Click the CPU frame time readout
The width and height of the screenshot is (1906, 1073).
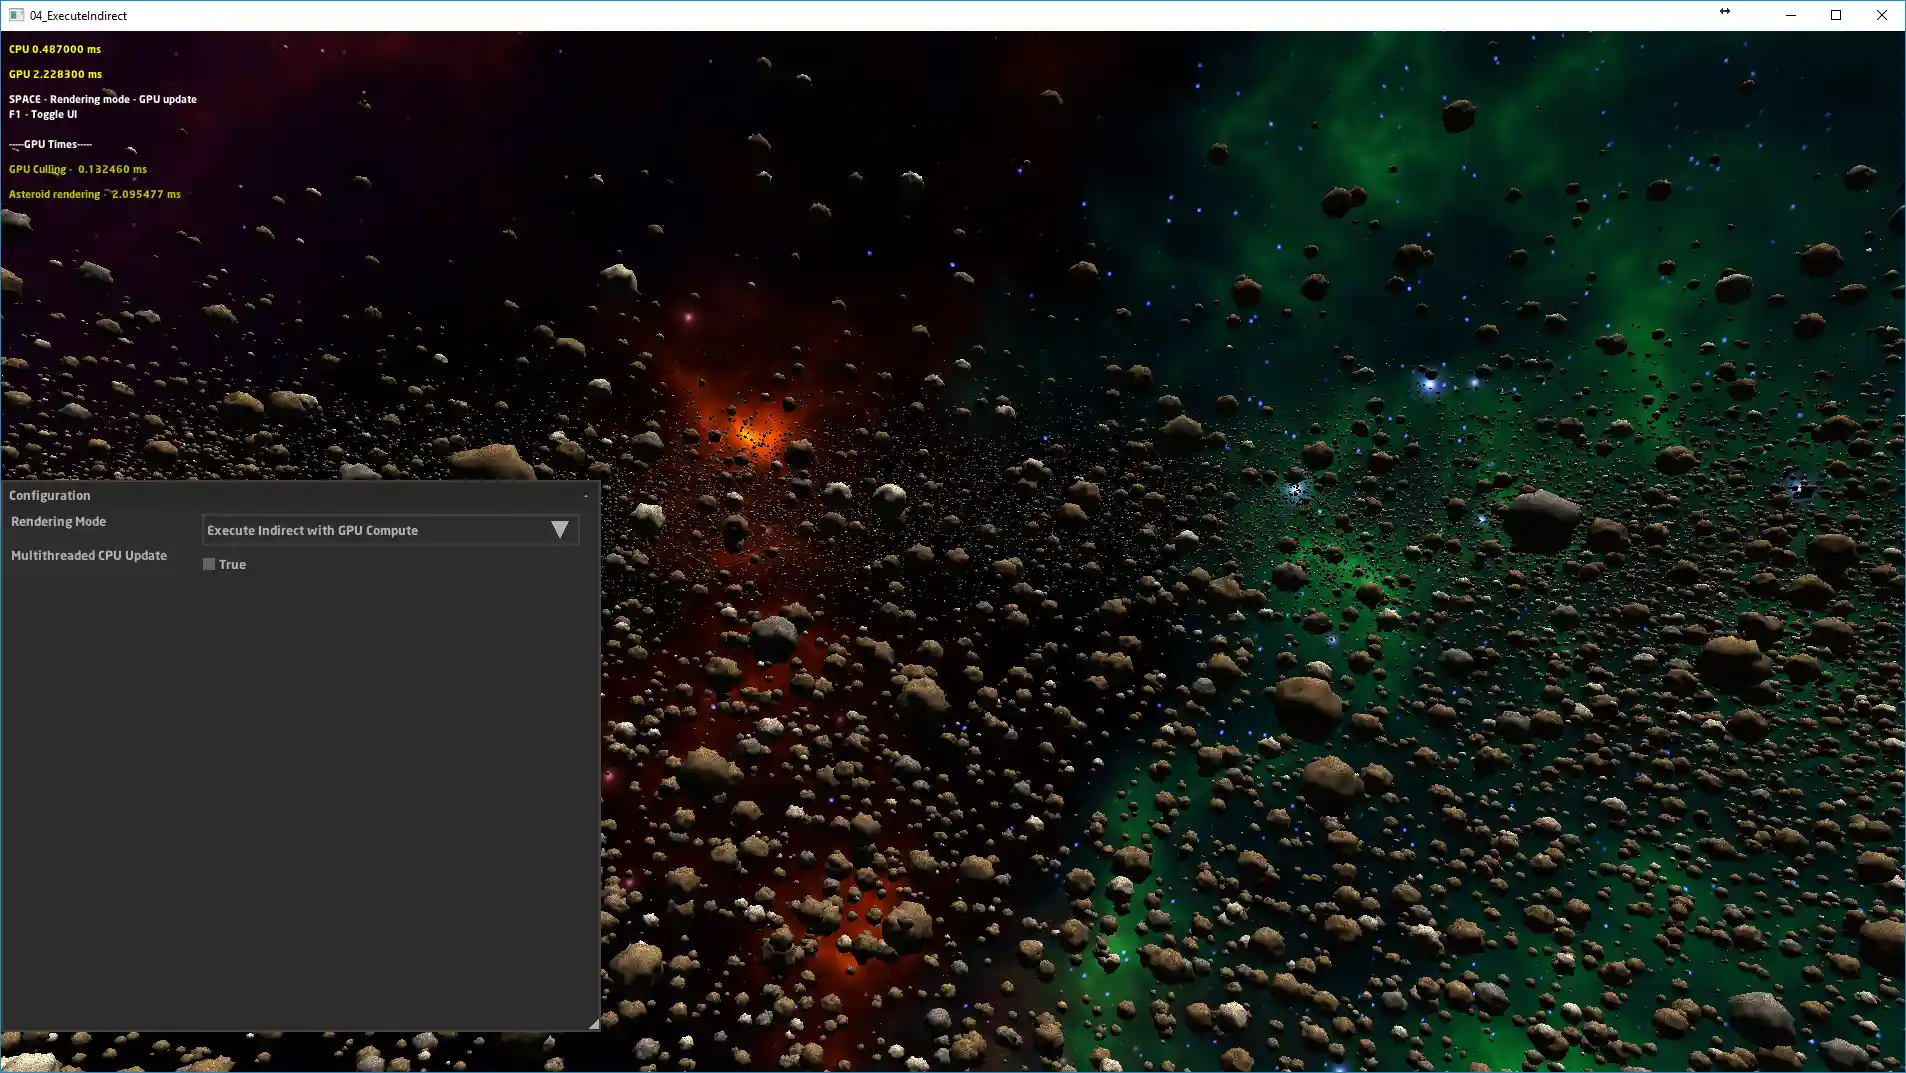coord(55,49)
